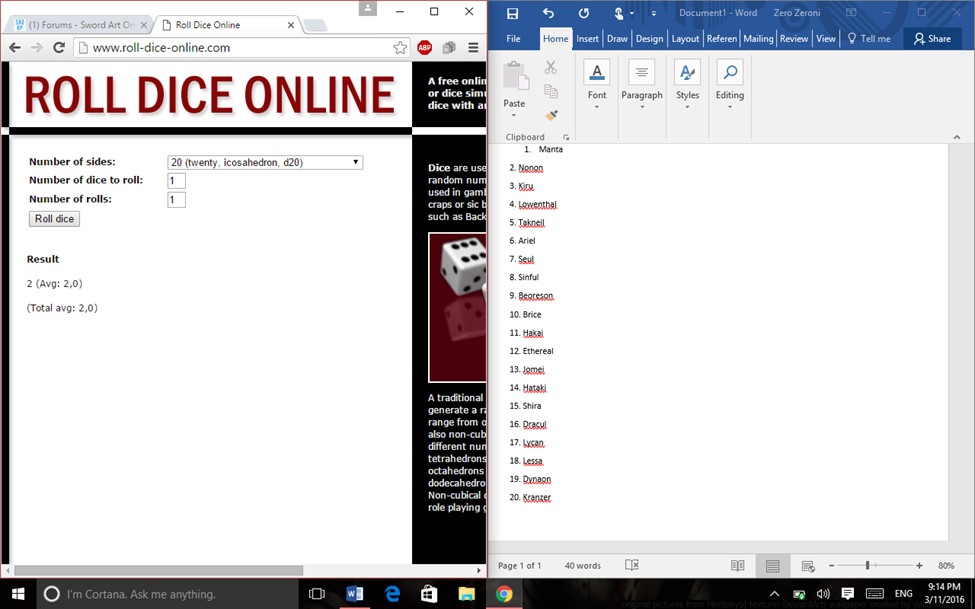Viewport: 975px width, 609px height.
Task: Open a new Chrome tab
Action: tap(315, 25)
